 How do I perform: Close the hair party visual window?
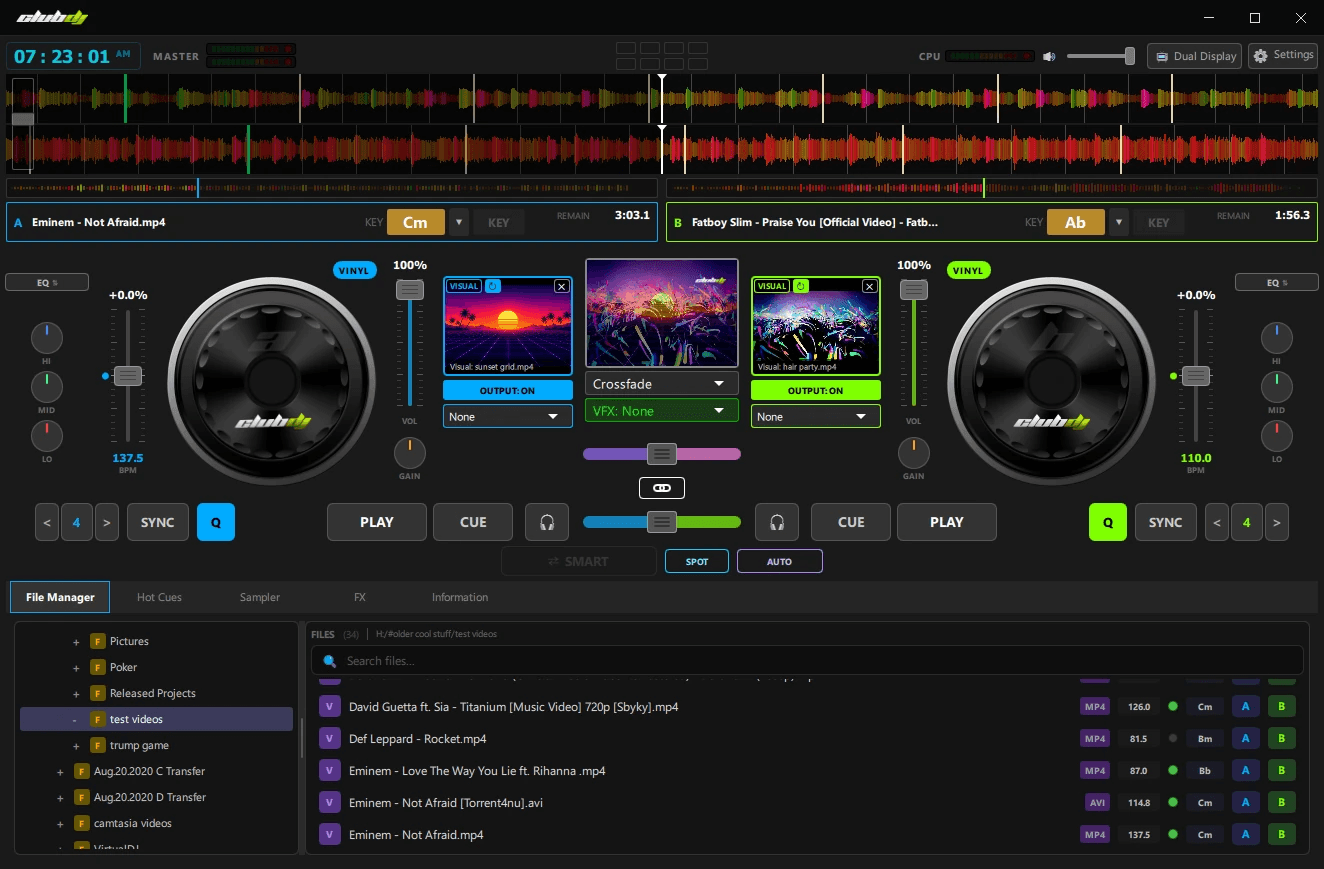tap(869, 286)
